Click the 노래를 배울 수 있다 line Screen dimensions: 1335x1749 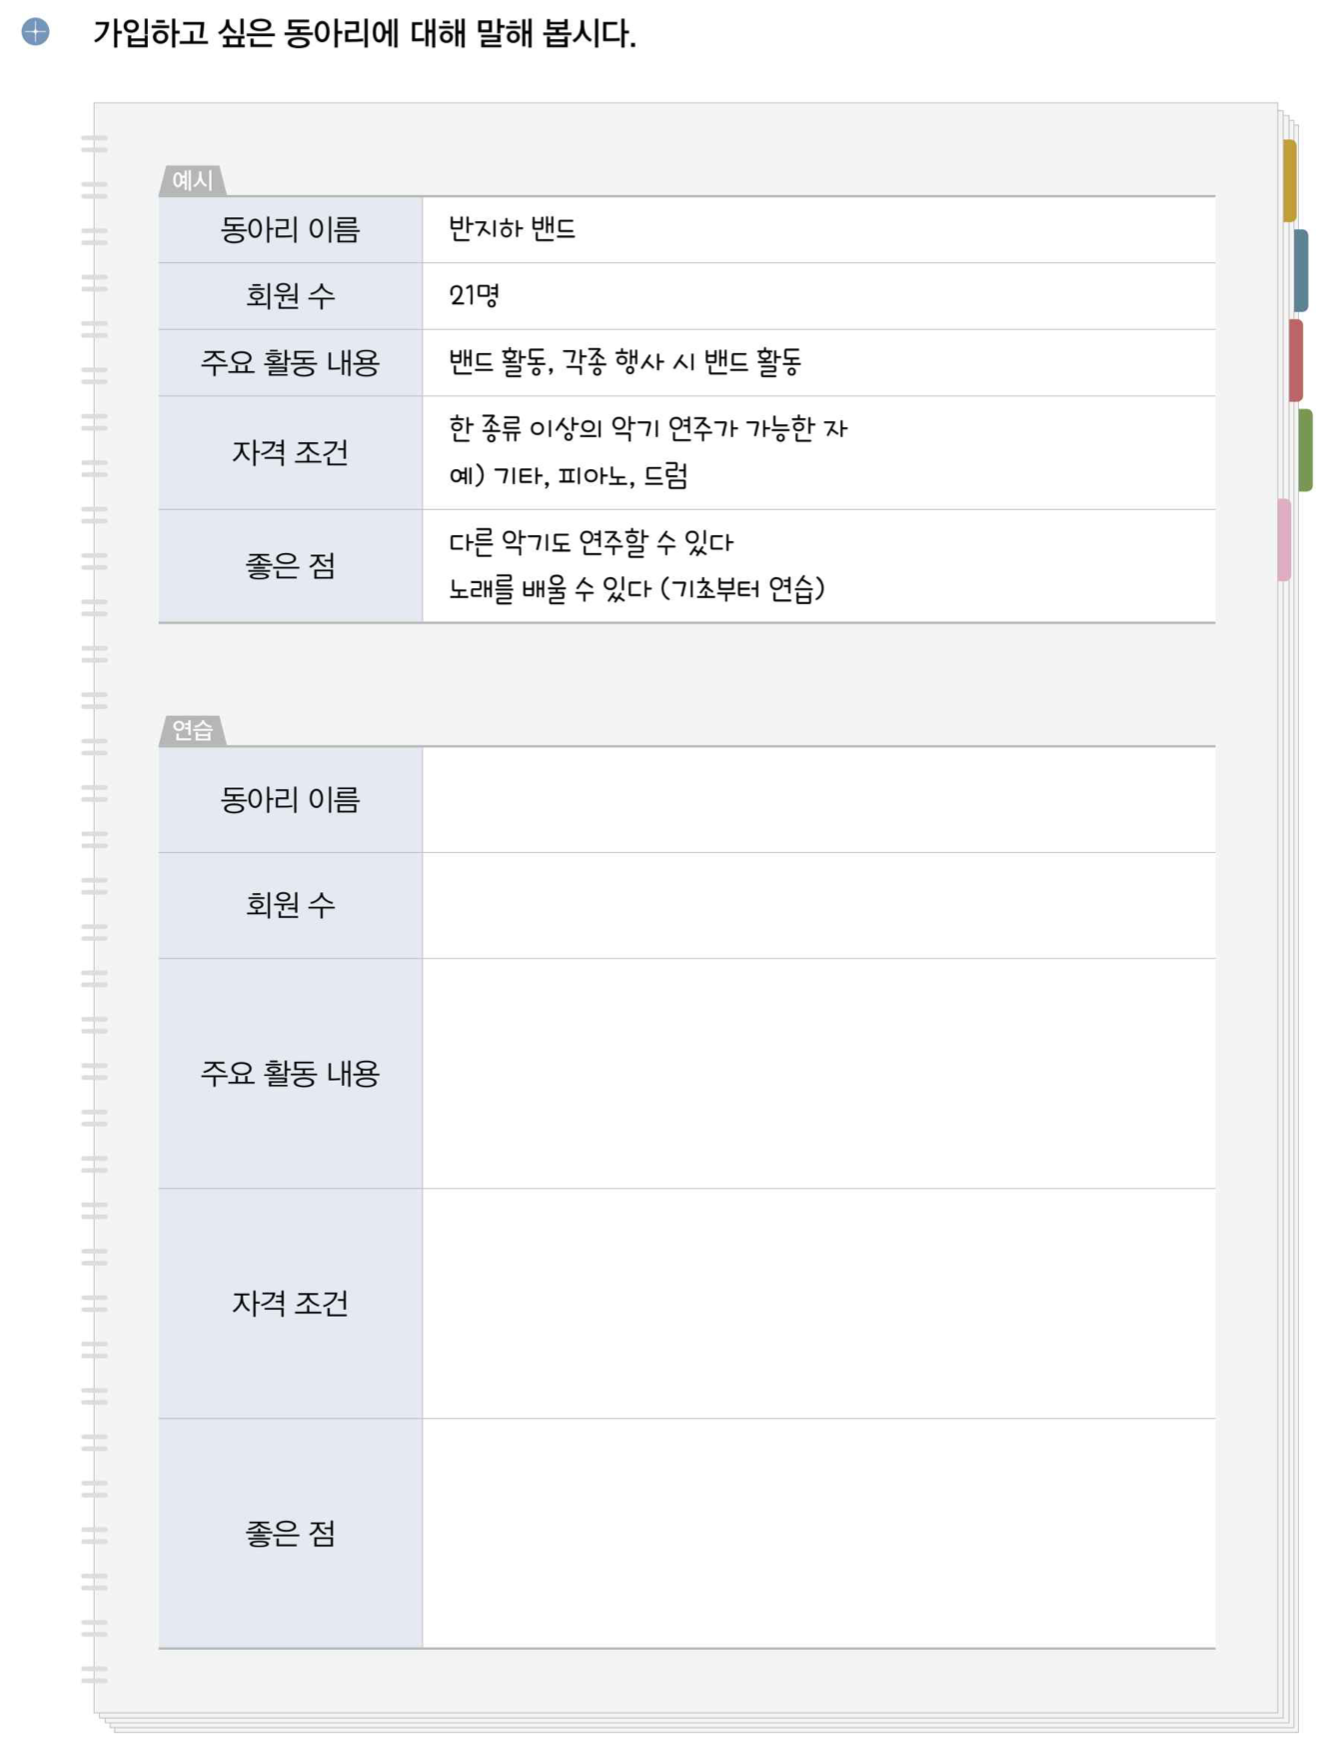636,589
